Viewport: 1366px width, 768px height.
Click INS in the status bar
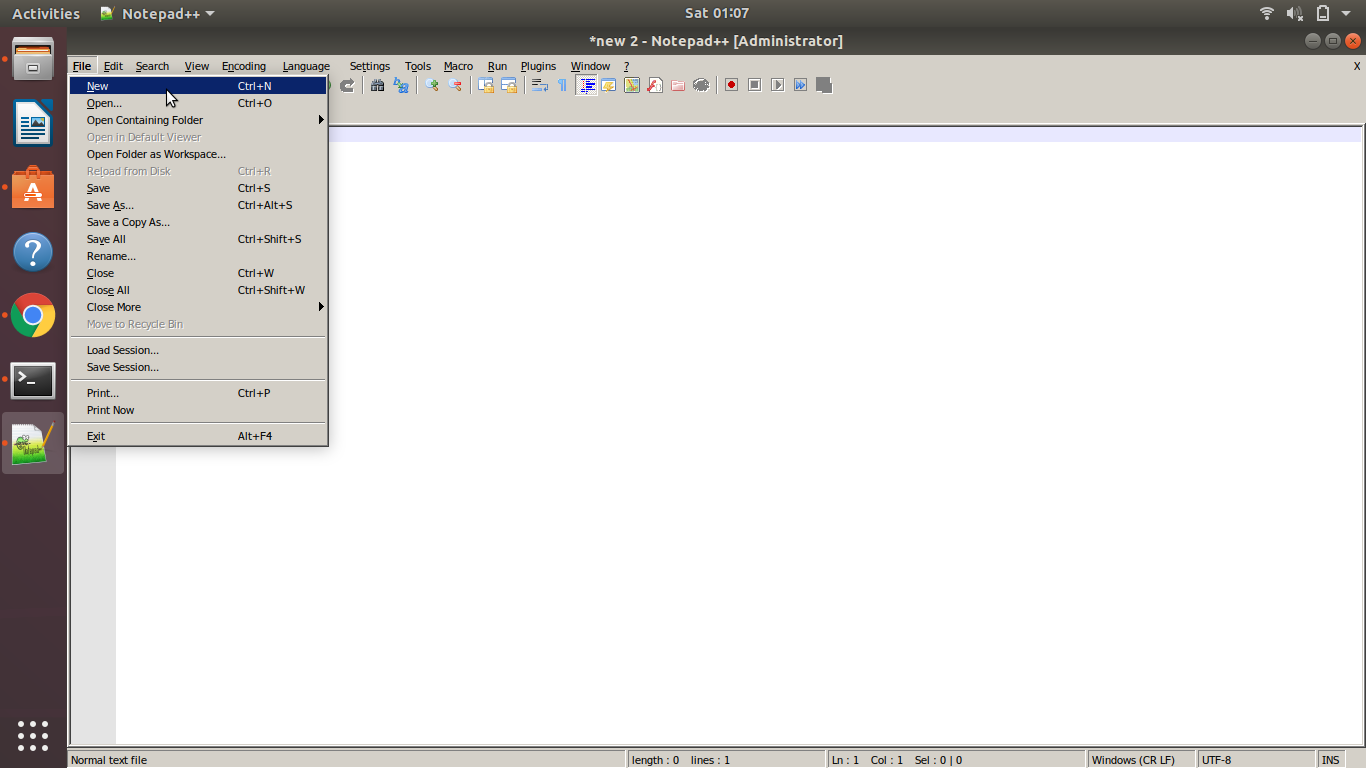(1330, 759)
